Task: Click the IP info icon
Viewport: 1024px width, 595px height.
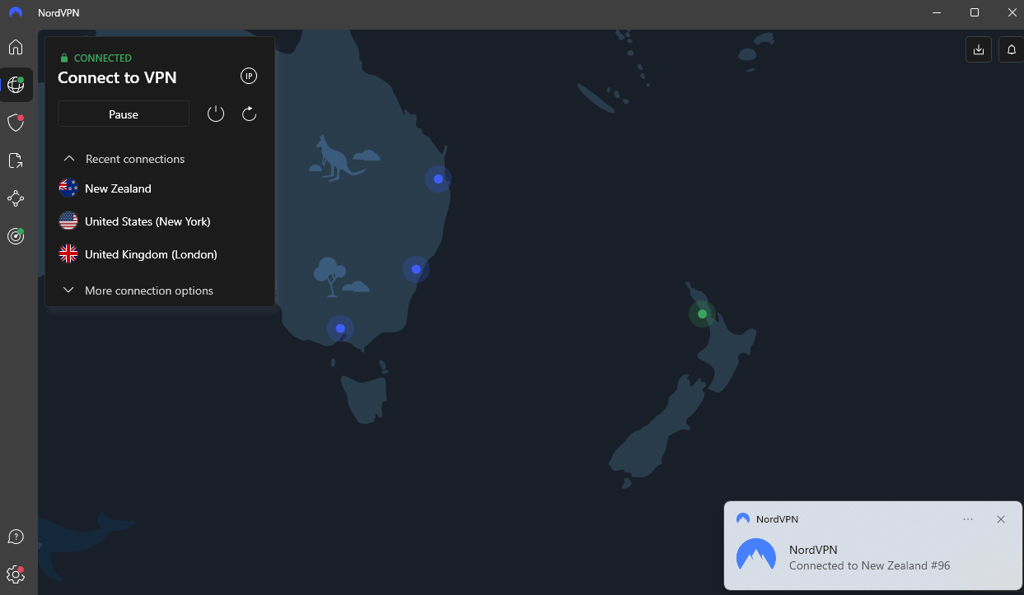Action: (249, 76)
